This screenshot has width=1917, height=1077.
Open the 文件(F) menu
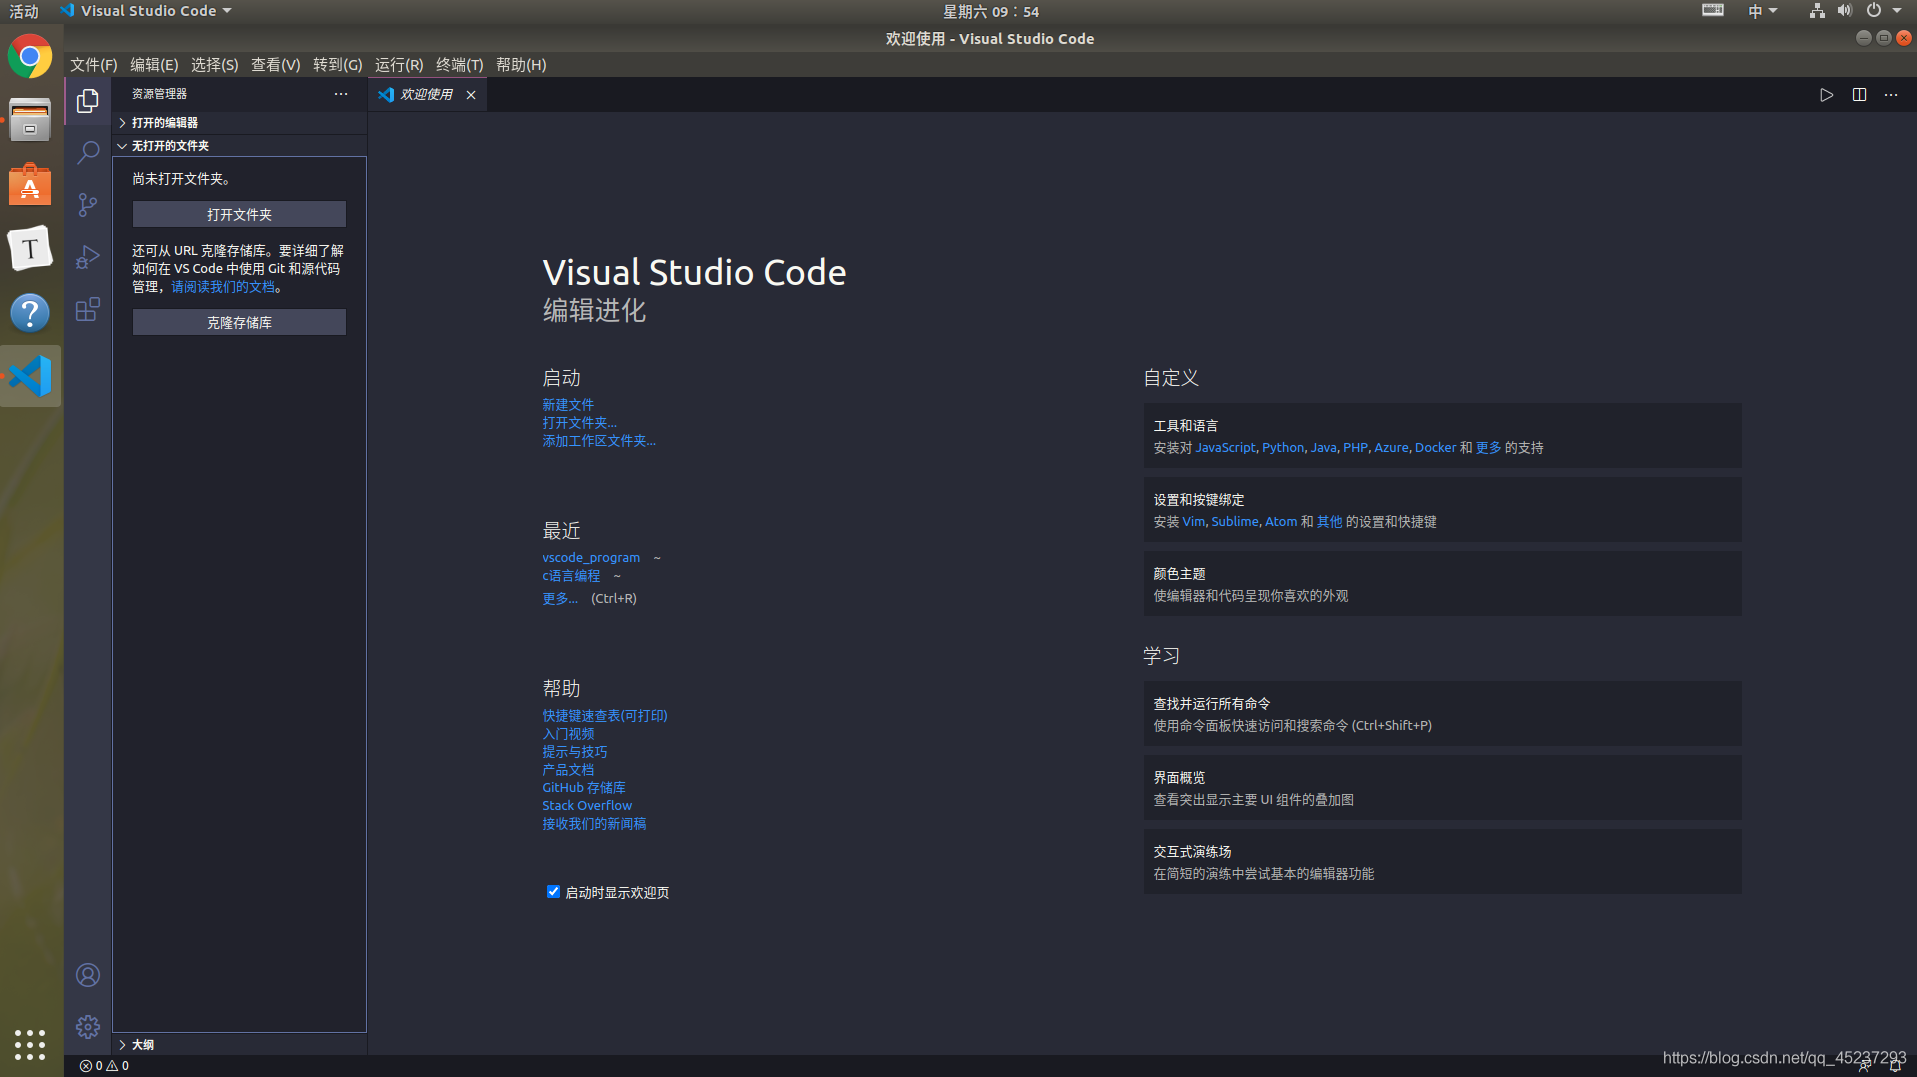click(94, 65)
